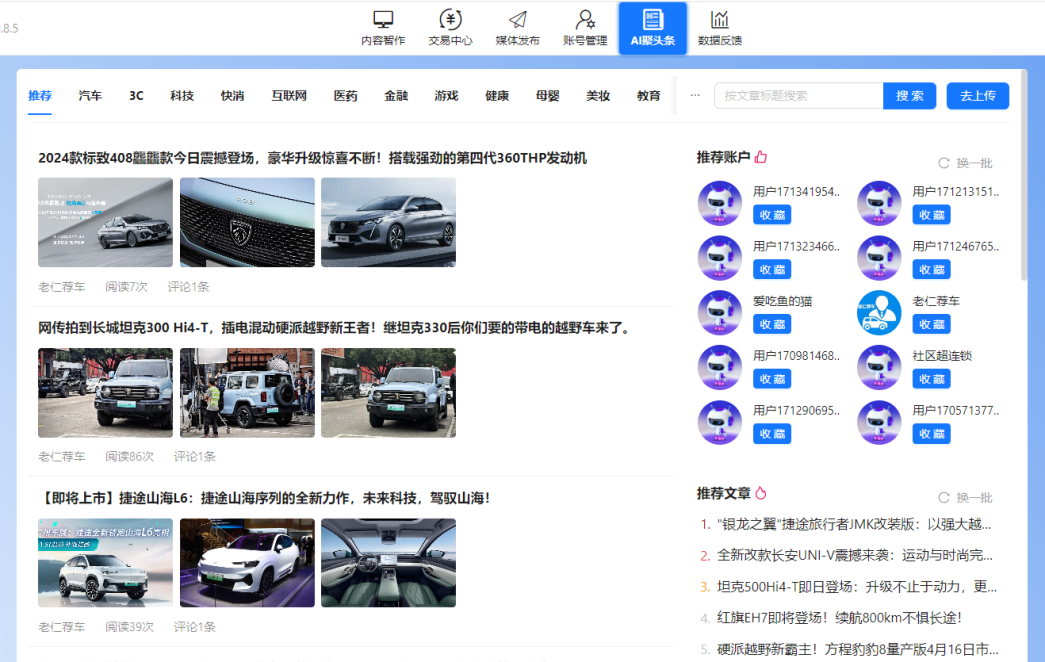
Task: Open the 老仁荐车 account avatar
Action: pos(879,313)
